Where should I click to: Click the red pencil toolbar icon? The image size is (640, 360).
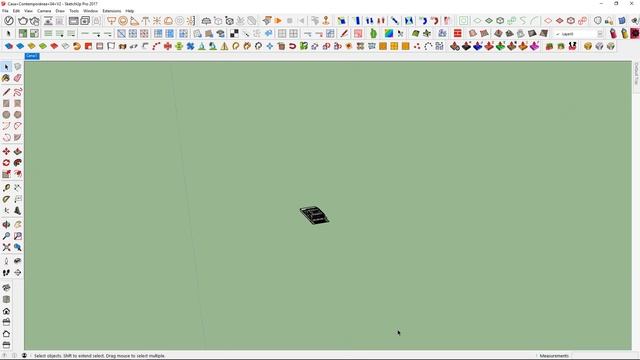[344, 33]
